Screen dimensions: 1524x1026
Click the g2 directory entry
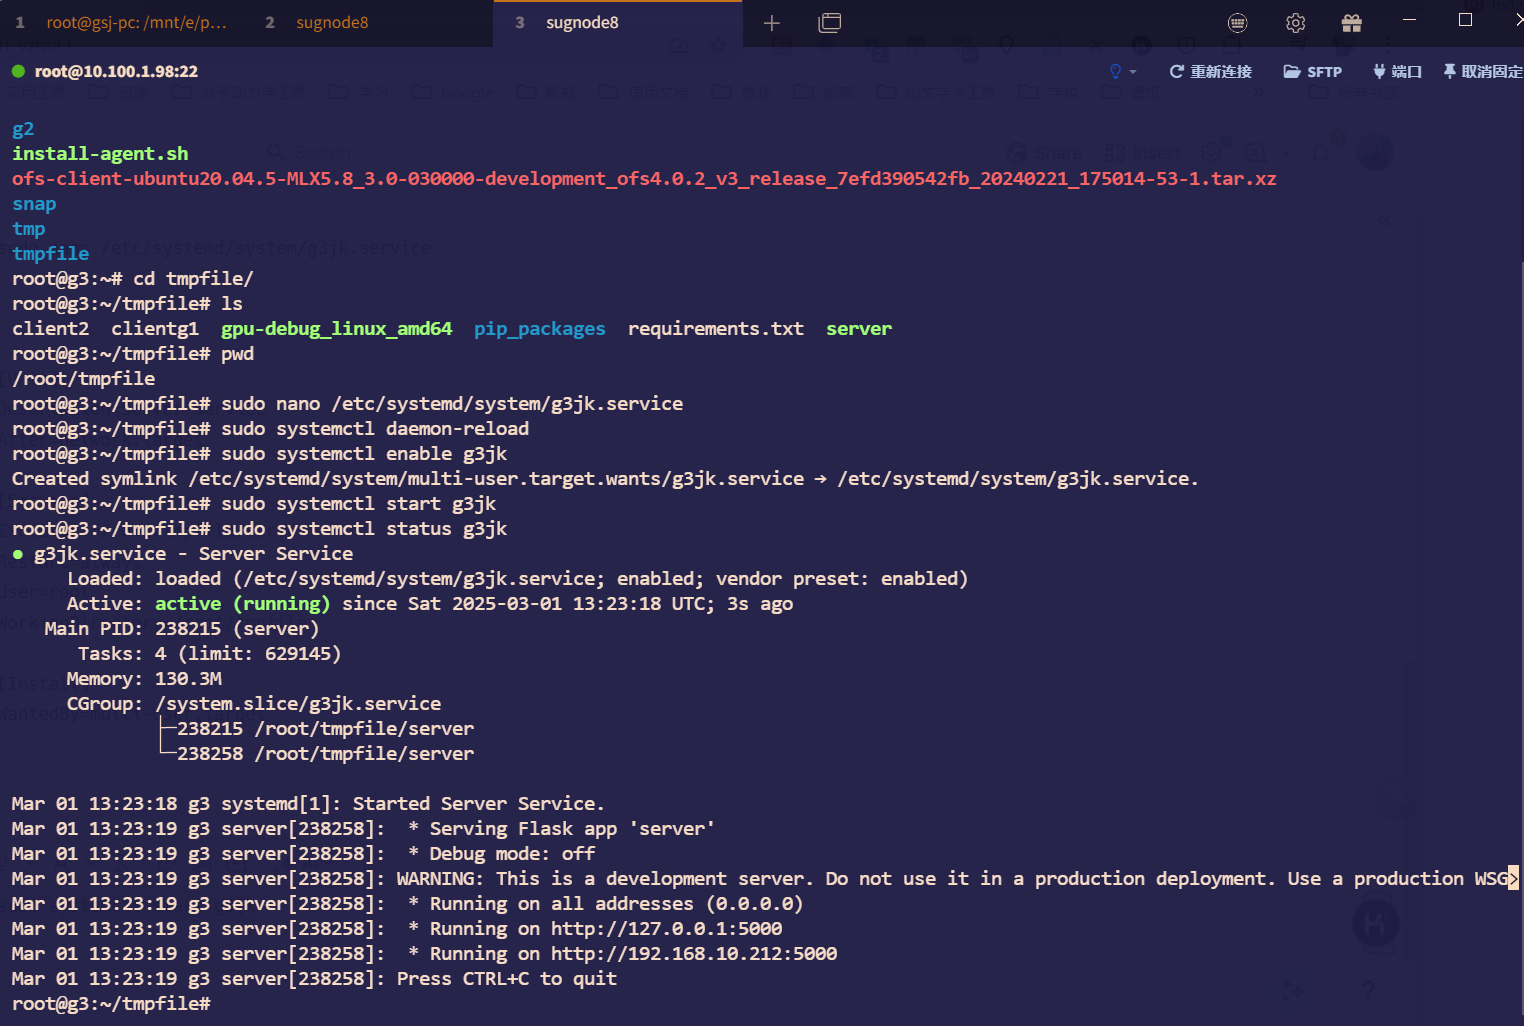coord(23,129)
